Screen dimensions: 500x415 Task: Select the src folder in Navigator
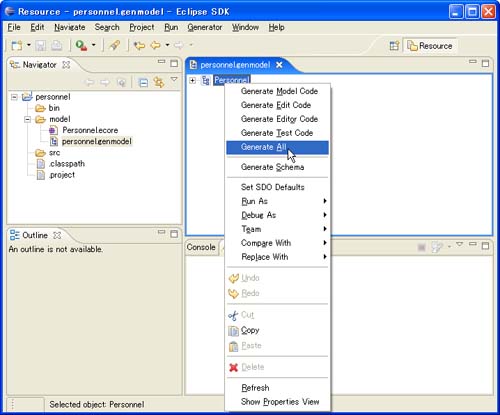pyautogui.click(x=54, y=153)
